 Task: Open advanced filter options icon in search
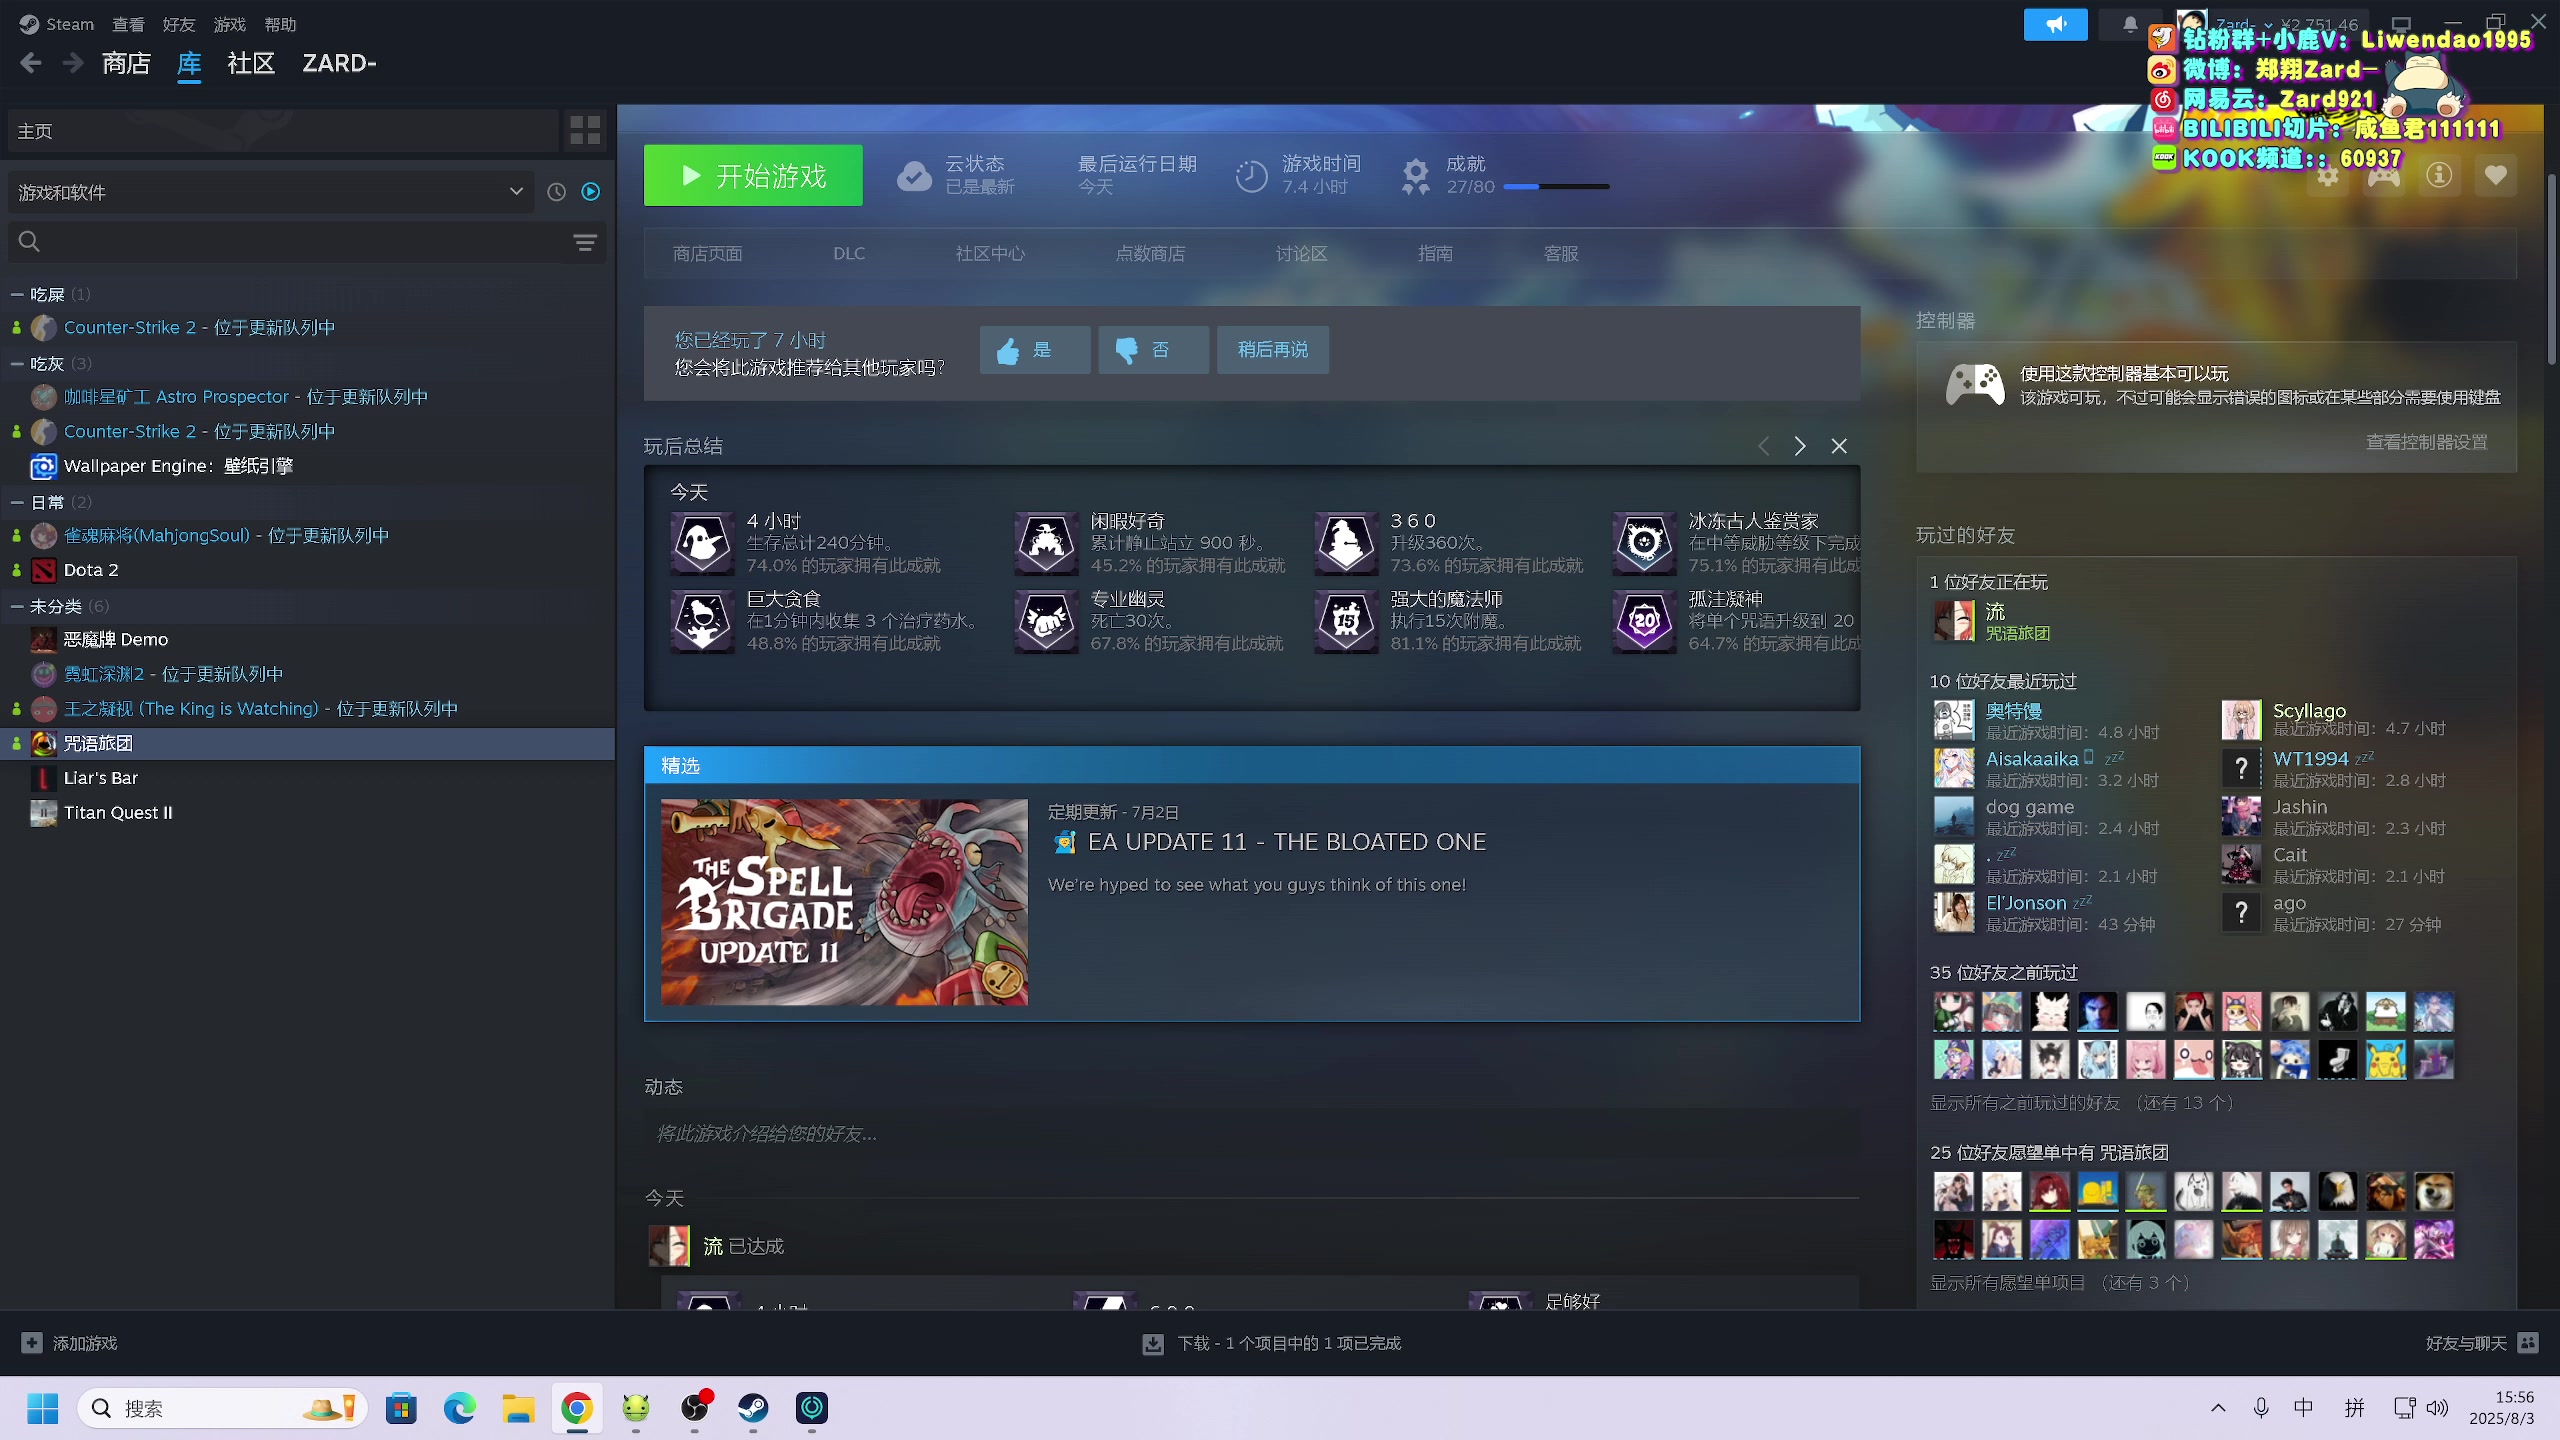(585, 242)
